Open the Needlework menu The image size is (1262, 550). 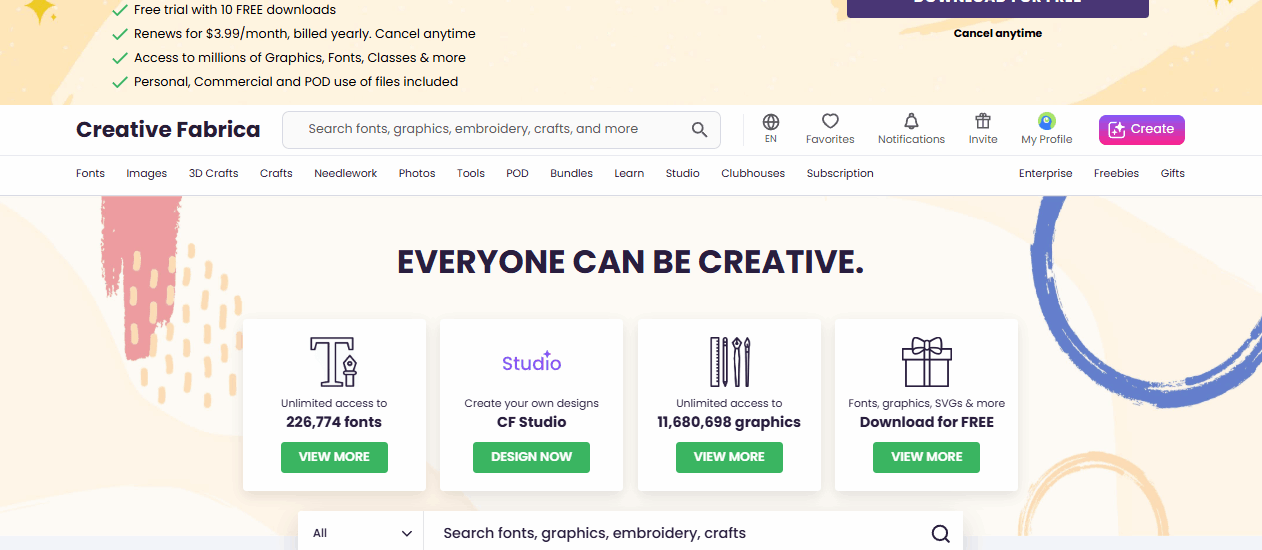pyautogui.click(x=346, y=173)
